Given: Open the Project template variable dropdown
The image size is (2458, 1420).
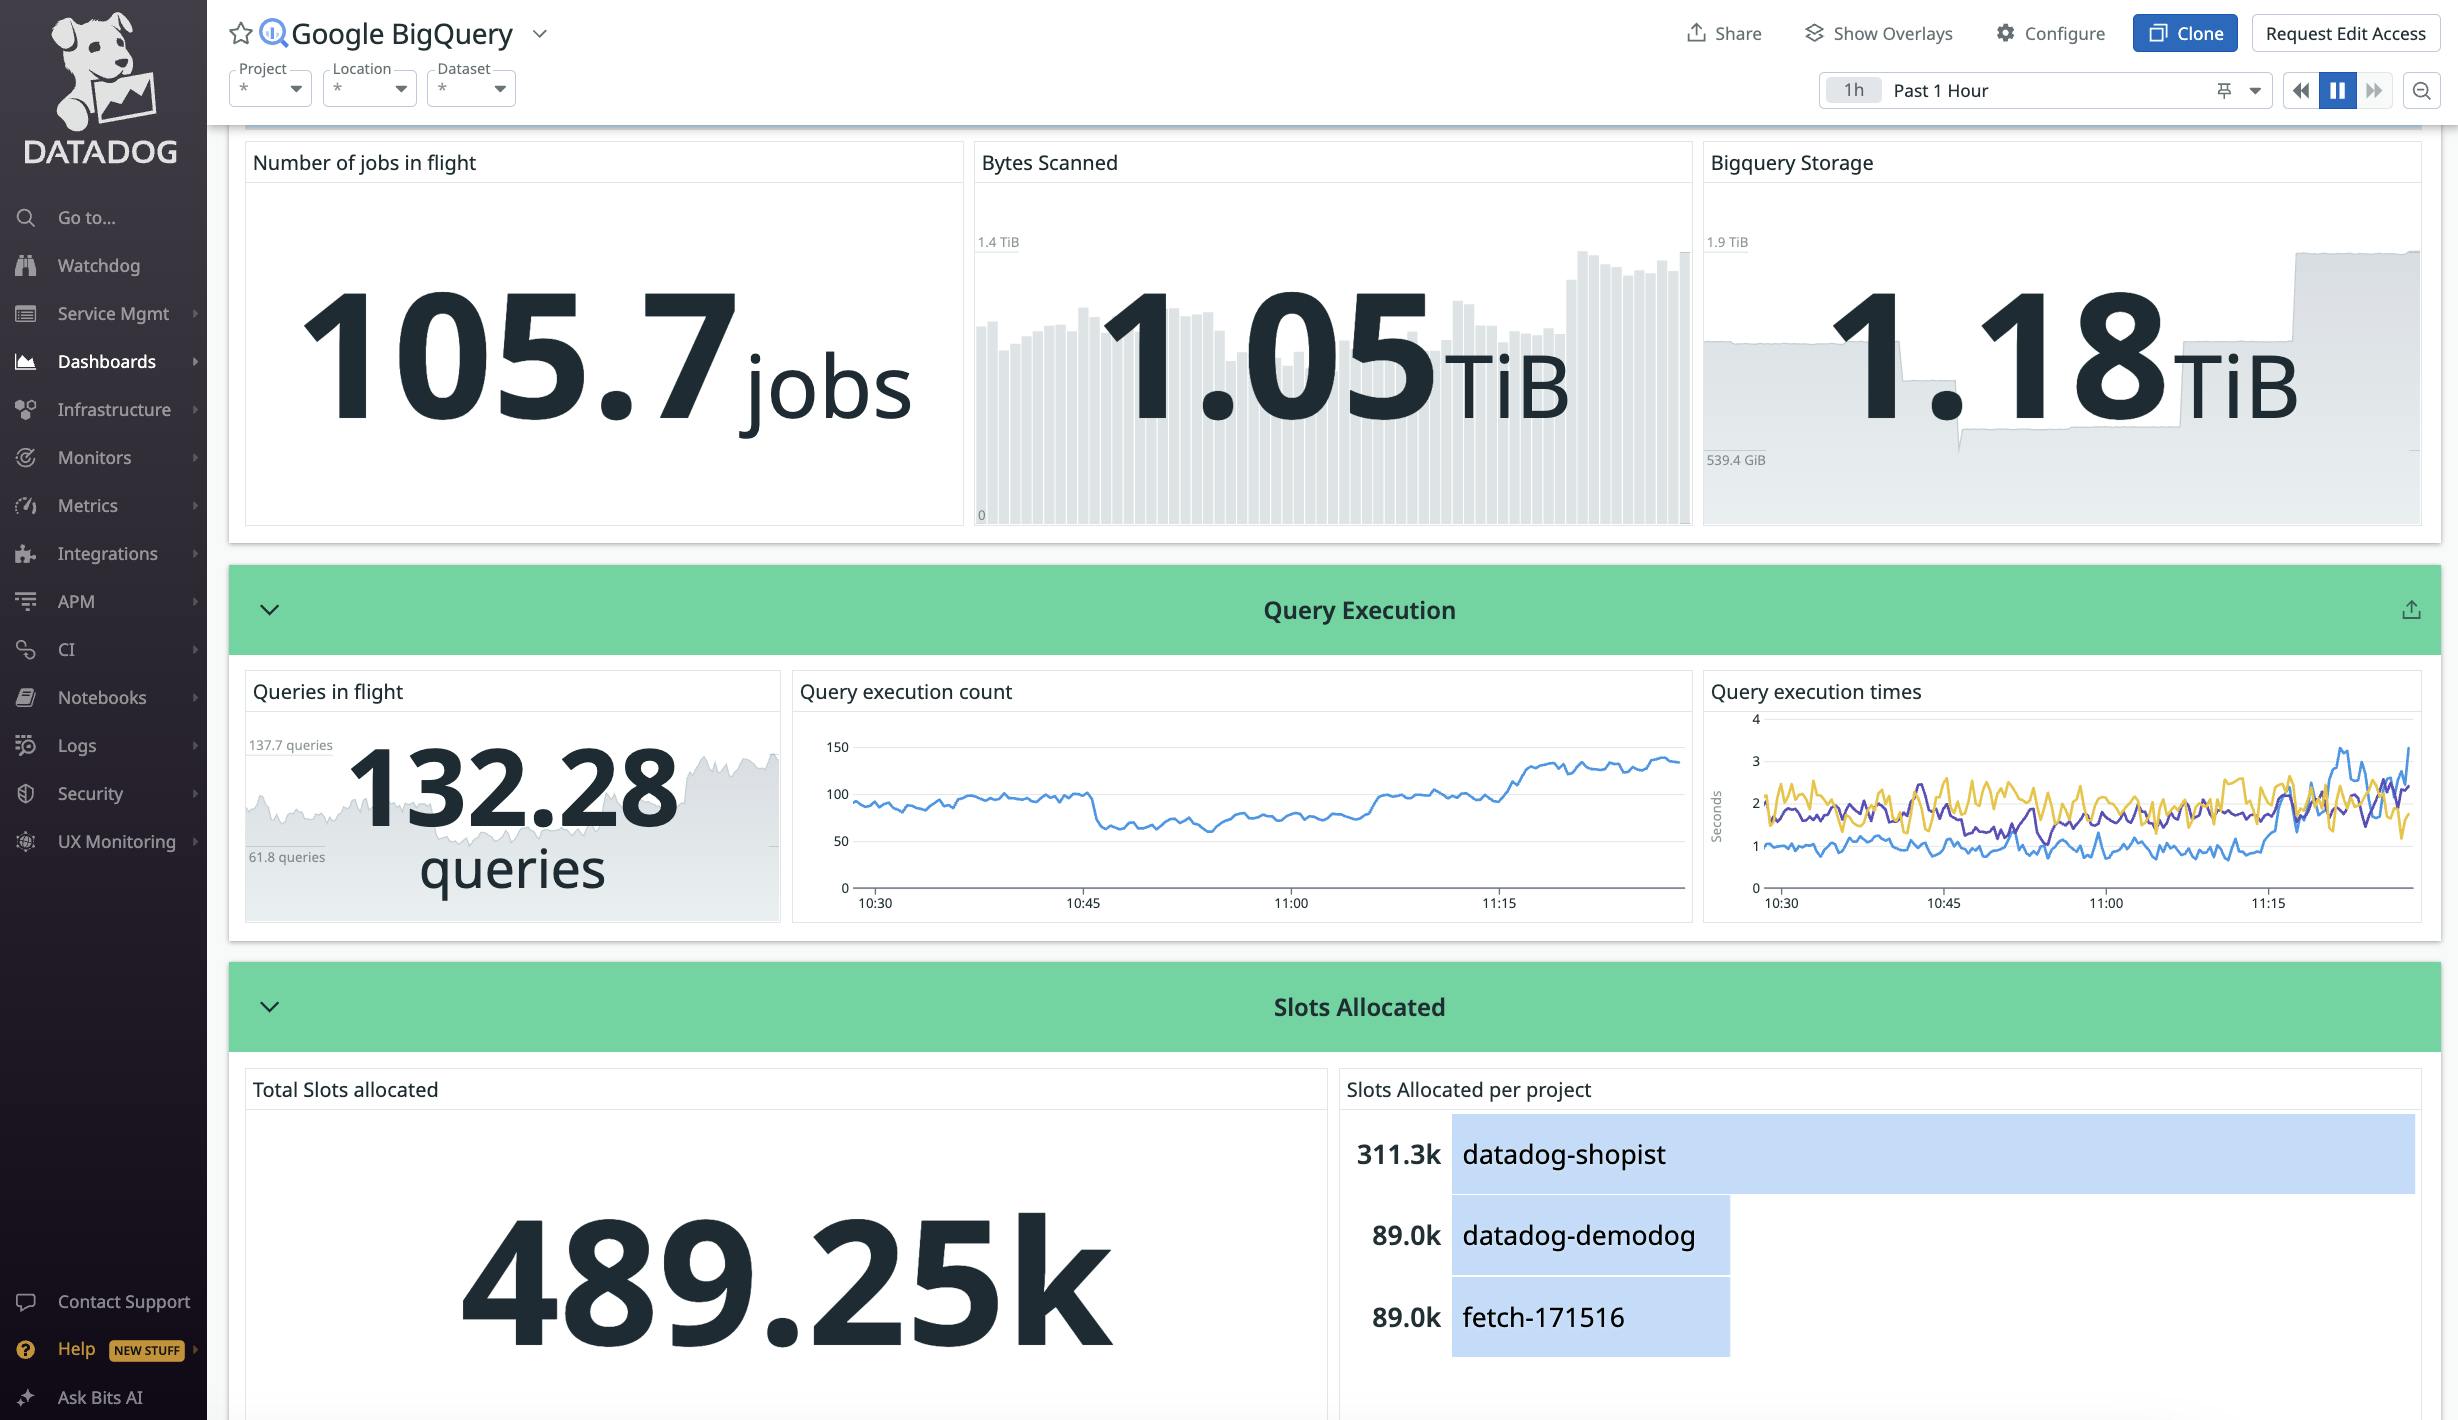Looking at the screenshot, I should [x=271, y=89].
